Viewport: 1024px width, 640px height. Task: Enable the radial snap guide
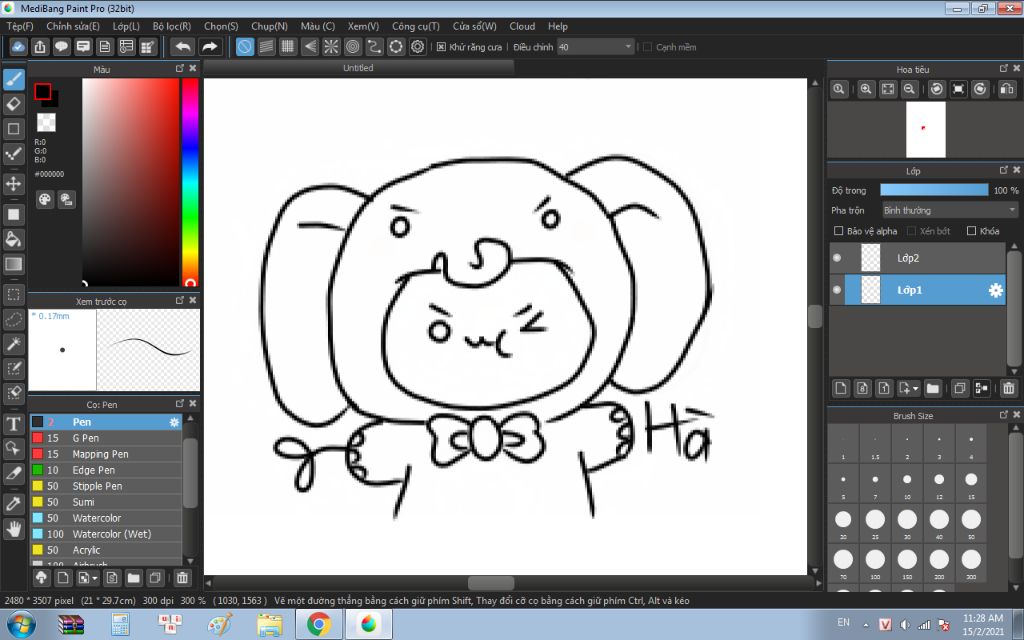click(x=331, y=47)
